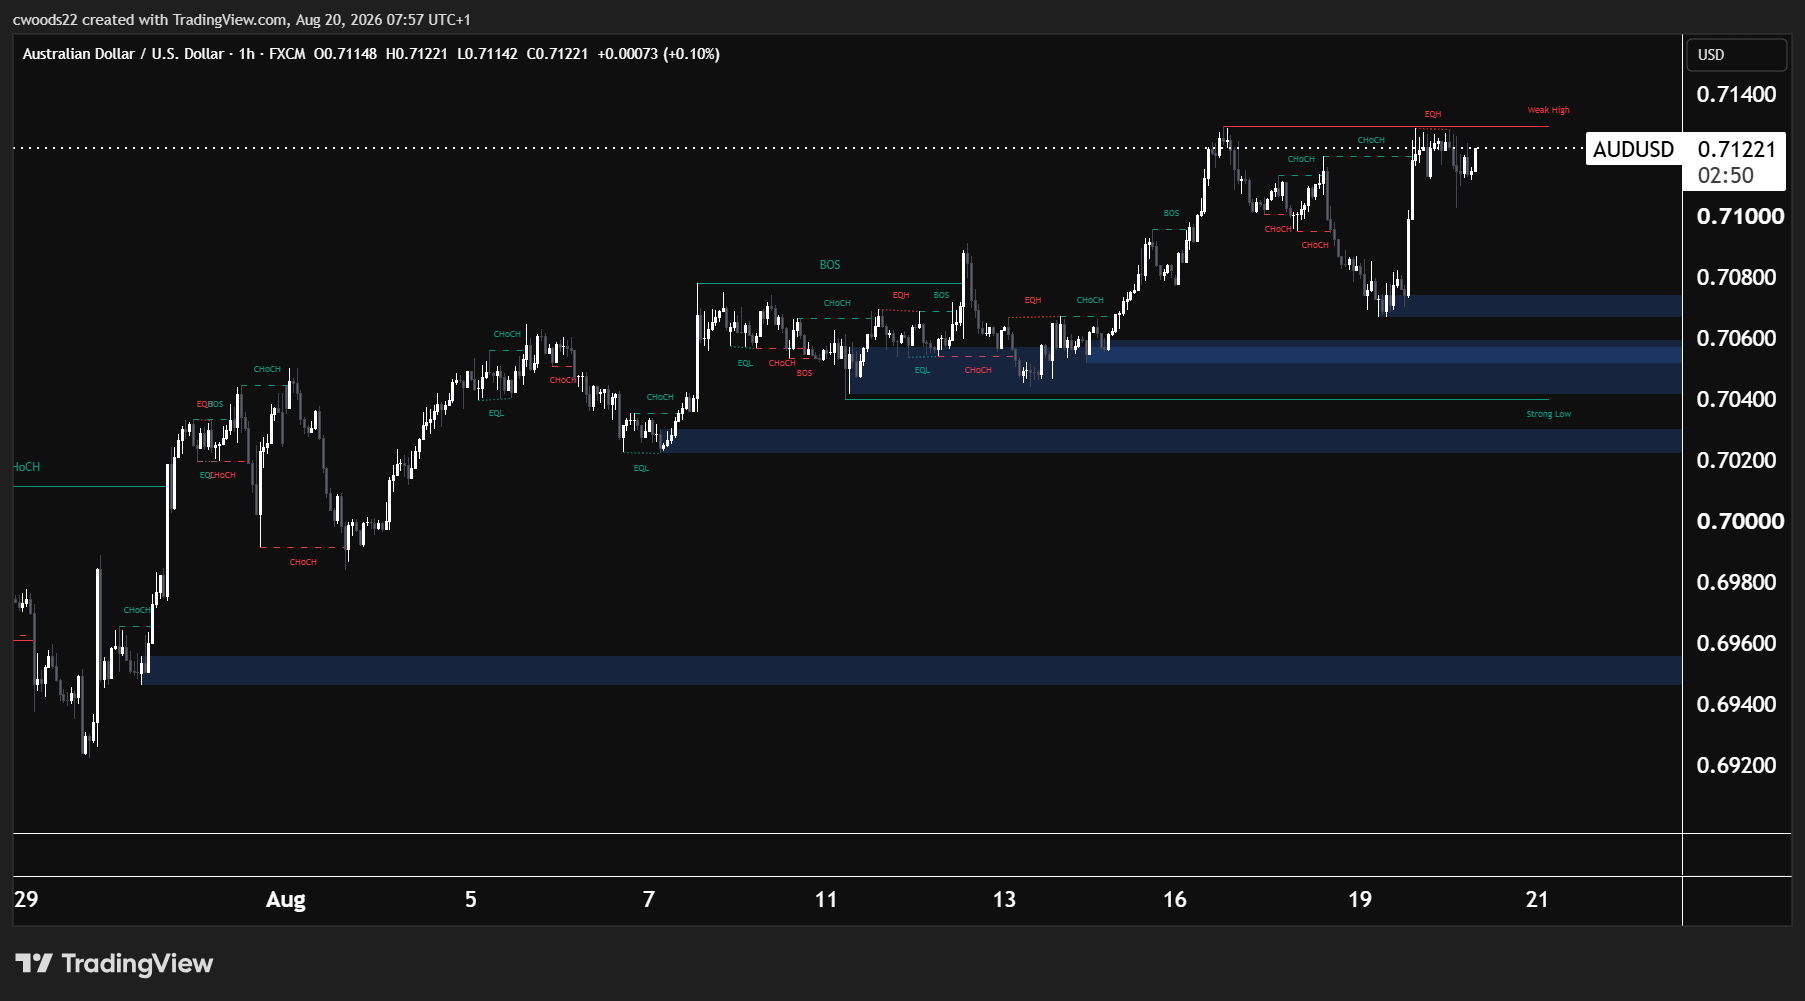This screenshot has height=1001, width=1805.
Task: Select the low value L0.71142
Action: pos(487,54)
